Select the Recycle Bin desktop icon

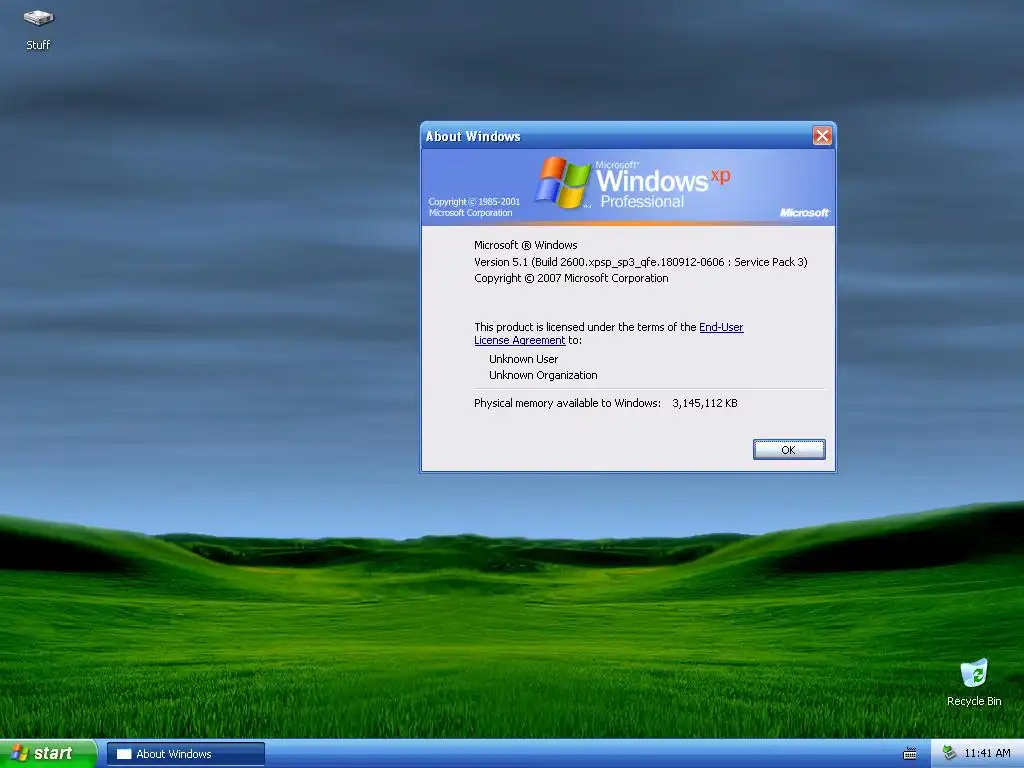(974, 682)
